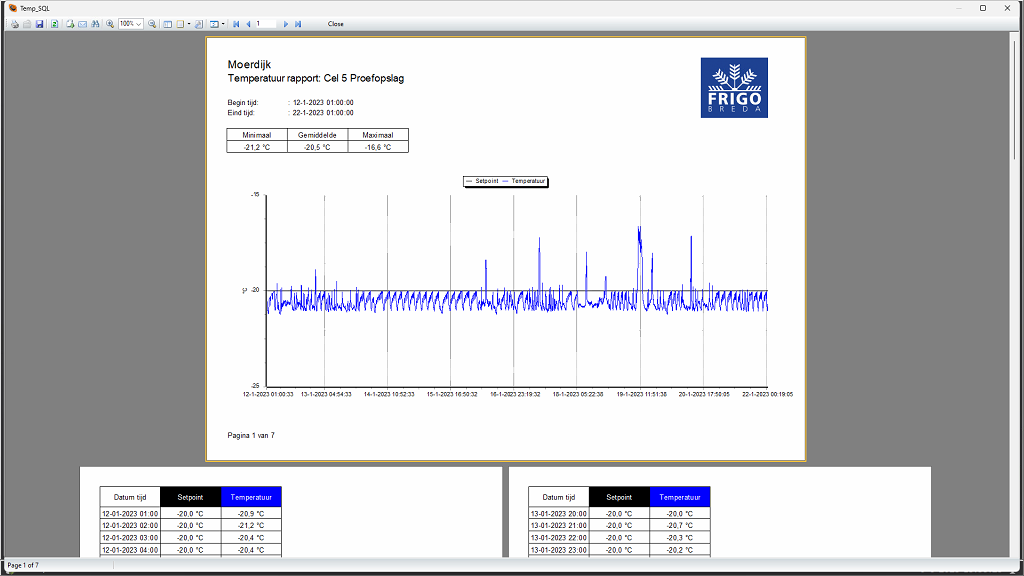Open the 100% zoom level dropdown
Image resolution: width=1024 pixels, height=576 pixels.
point(138,24)
